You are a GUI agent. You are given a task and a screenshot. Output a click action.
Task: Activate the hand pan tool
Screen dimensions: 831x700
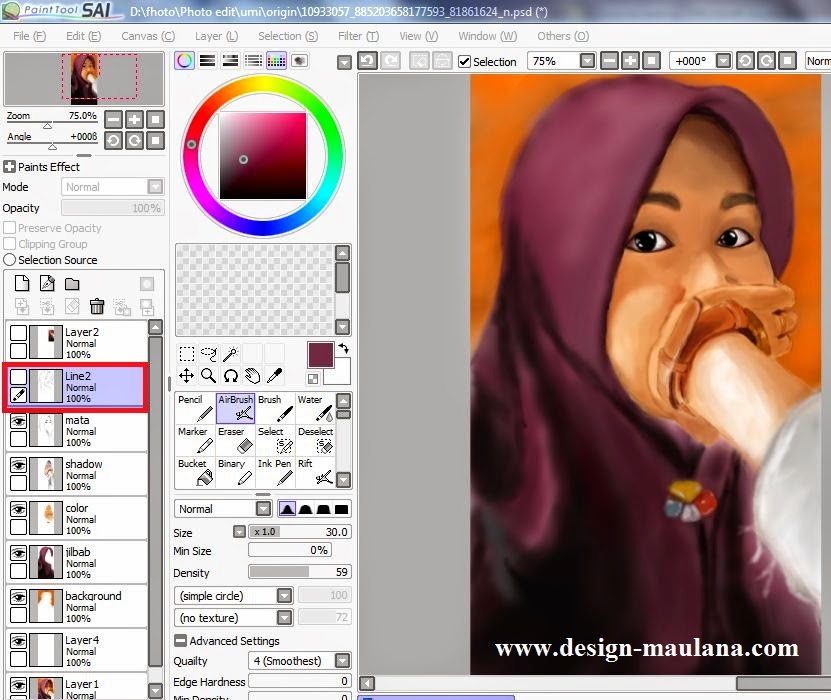click(x=253, y=376)
